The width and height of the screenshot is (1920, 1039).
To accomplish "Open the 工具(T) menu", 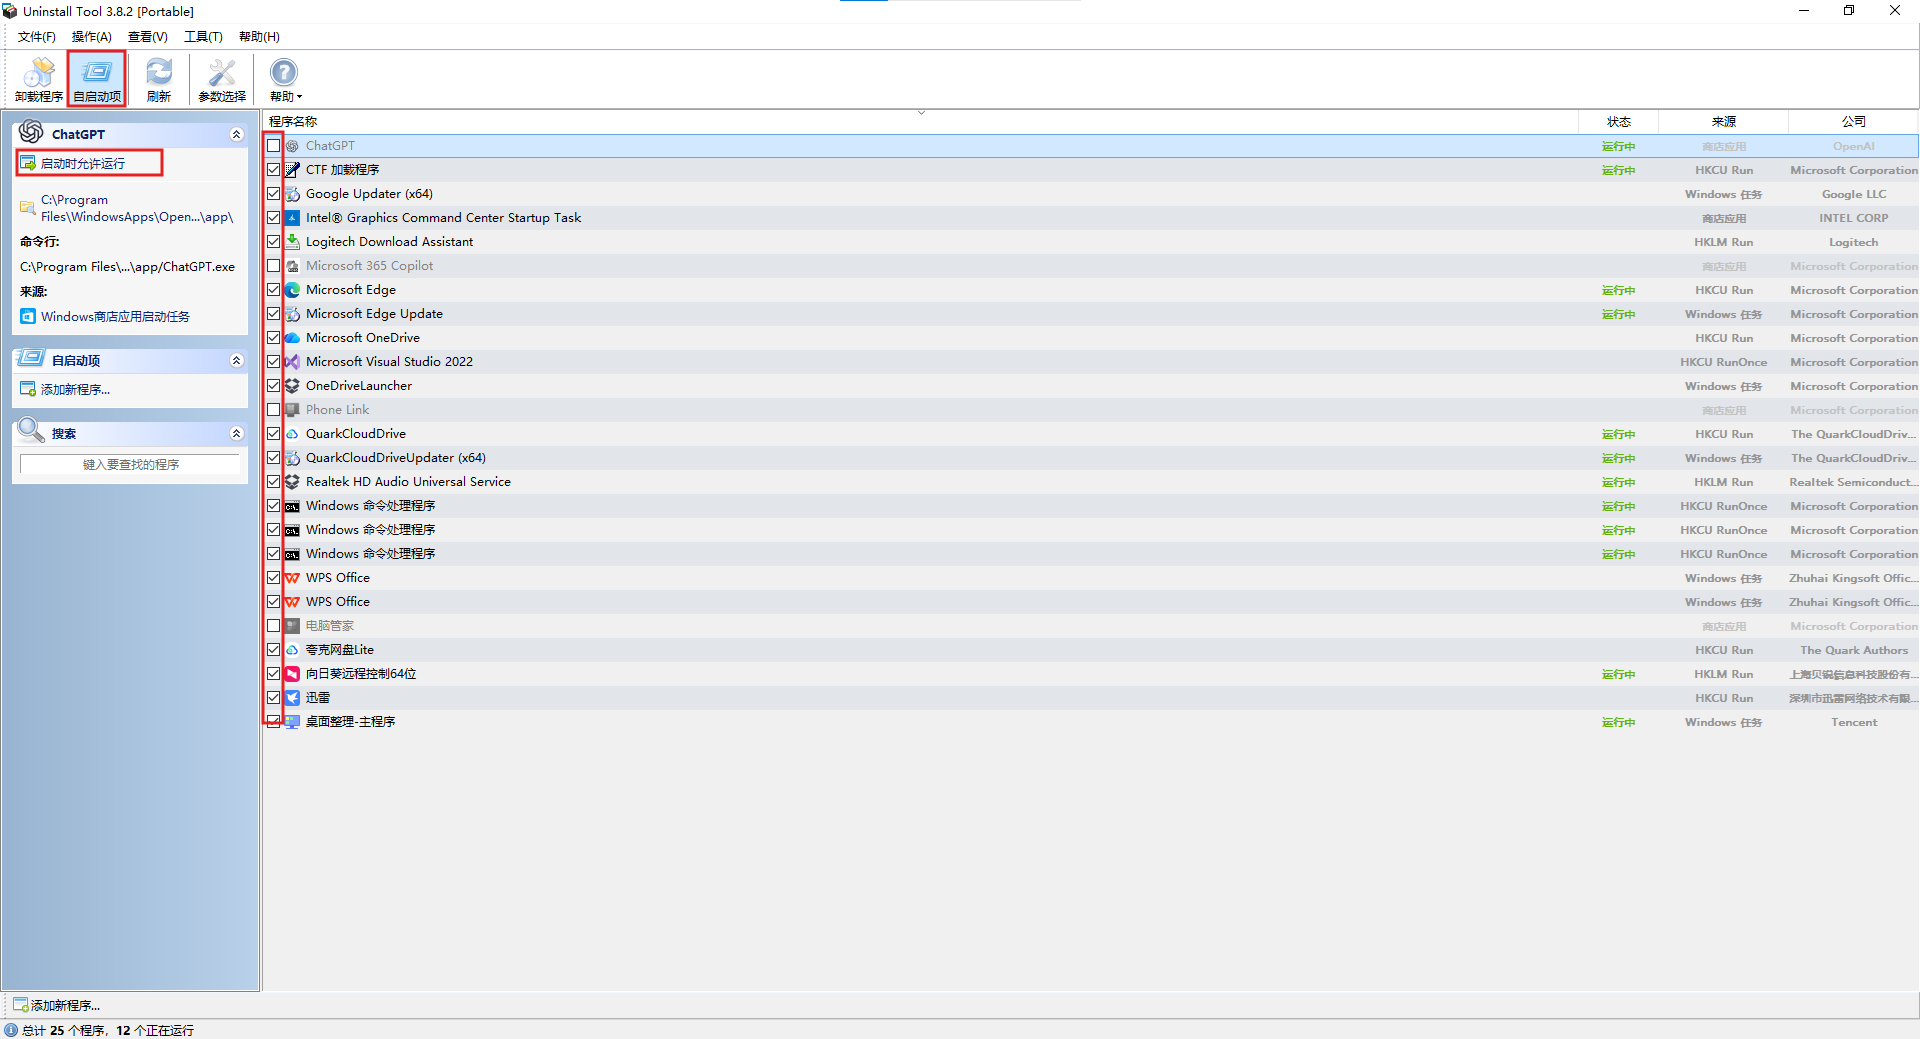I will point(203,37).
